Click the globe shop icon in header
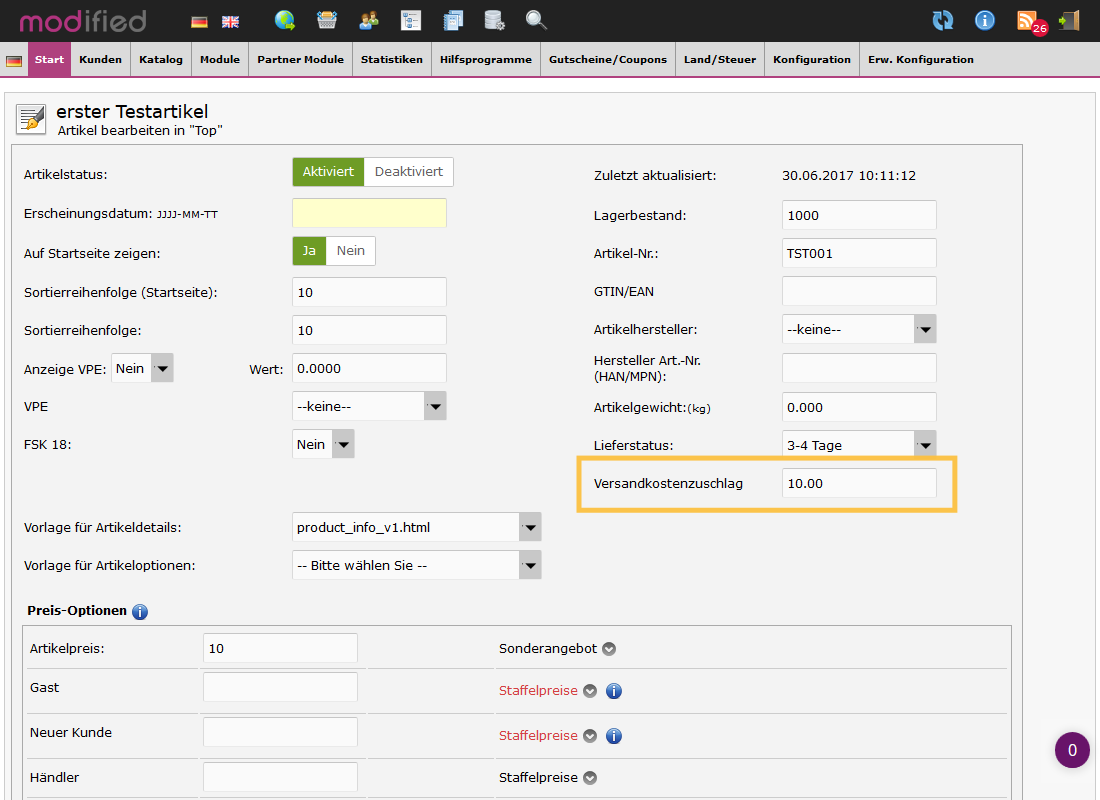Image resolution: width=1100 pixels, height=800 pixels. [x=285, y=20]
